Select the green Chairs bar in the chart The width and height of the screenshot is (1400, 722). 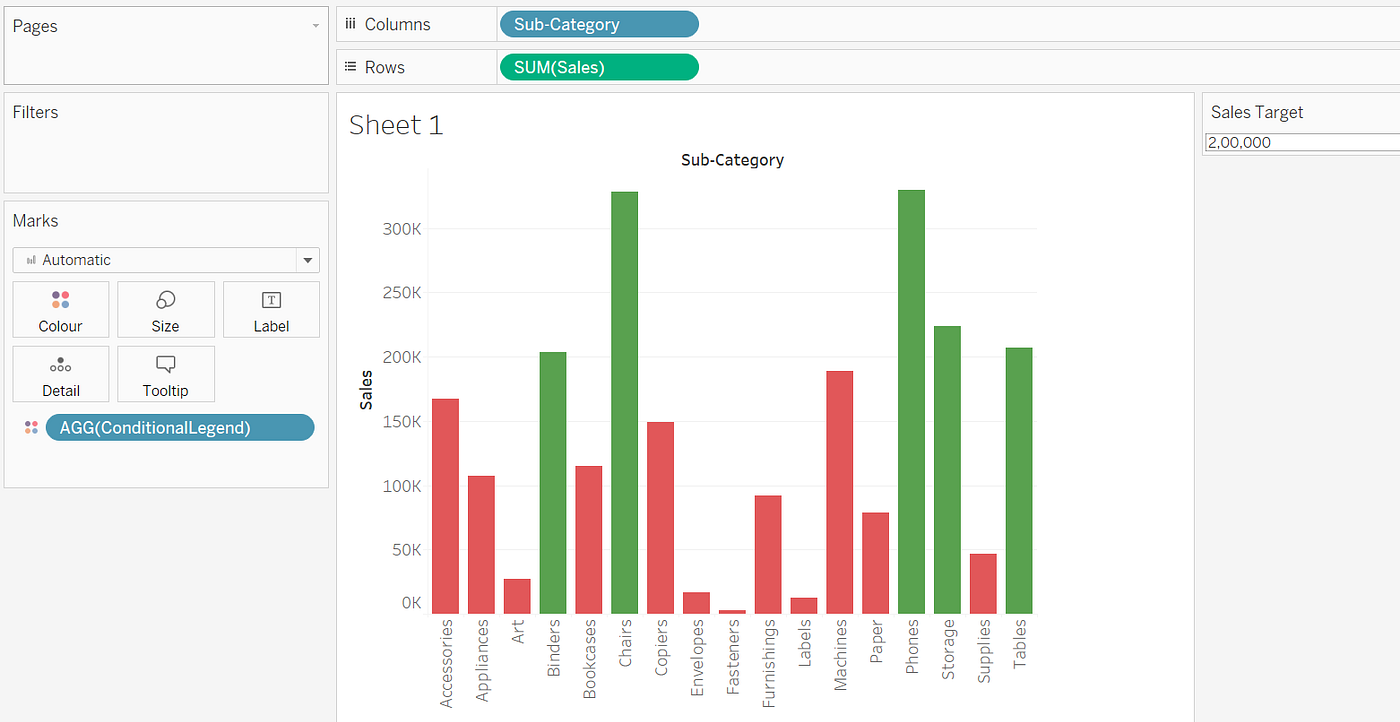click(624, 400)
